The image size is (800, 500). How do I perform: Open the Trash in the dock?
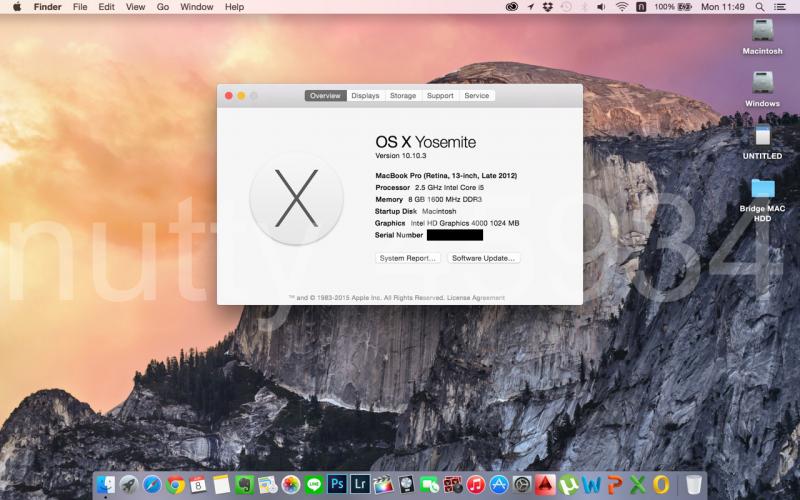(x=693, y=485)
